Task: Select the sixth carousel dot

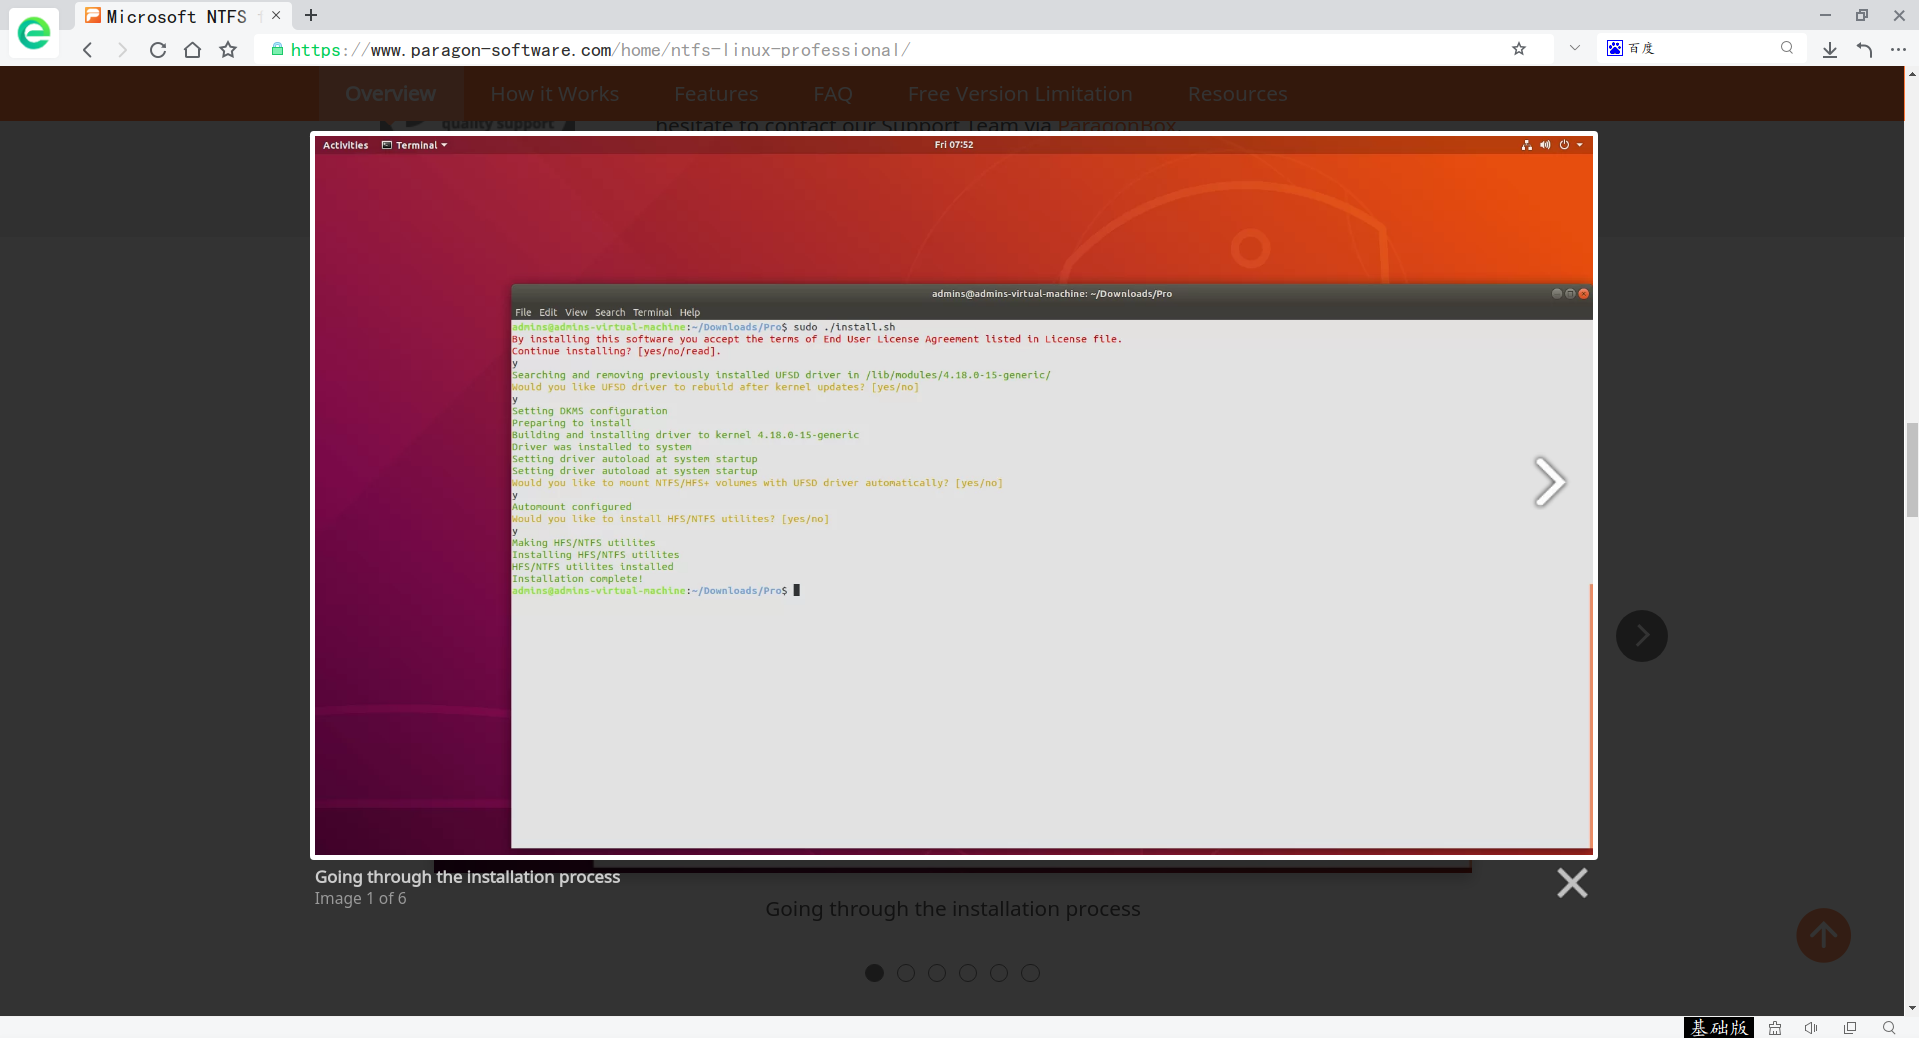Action: click(x=1030, y=973)
